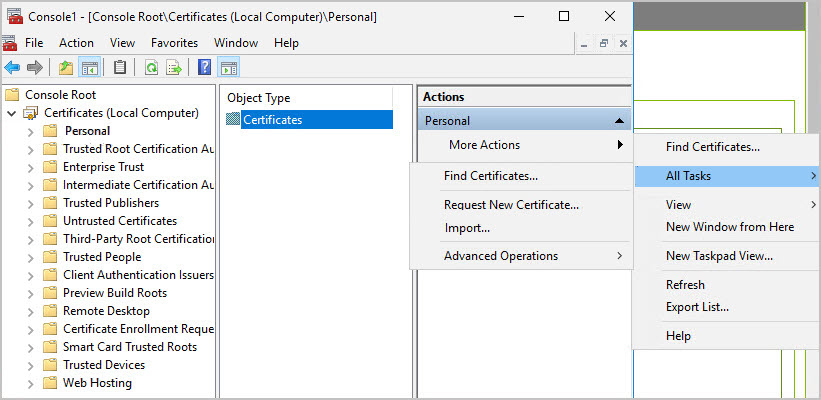The width and height of the screenshot is (821, 400).
Task: Choose Request New Certificate from submenu
Action: (x=511, y=205)
